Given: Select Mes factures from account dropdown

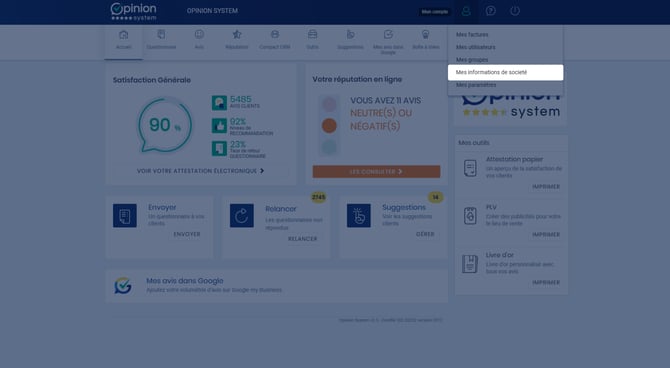Looking at the screenshot, I should pos(472,35).
